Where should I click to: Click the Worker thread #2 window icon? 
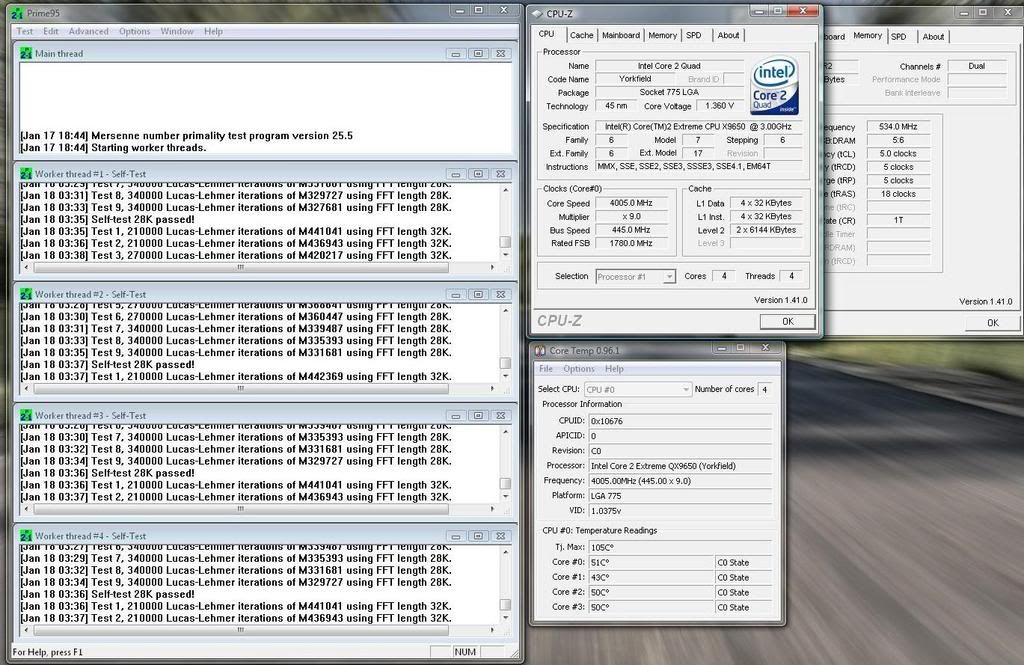(26, 295)
